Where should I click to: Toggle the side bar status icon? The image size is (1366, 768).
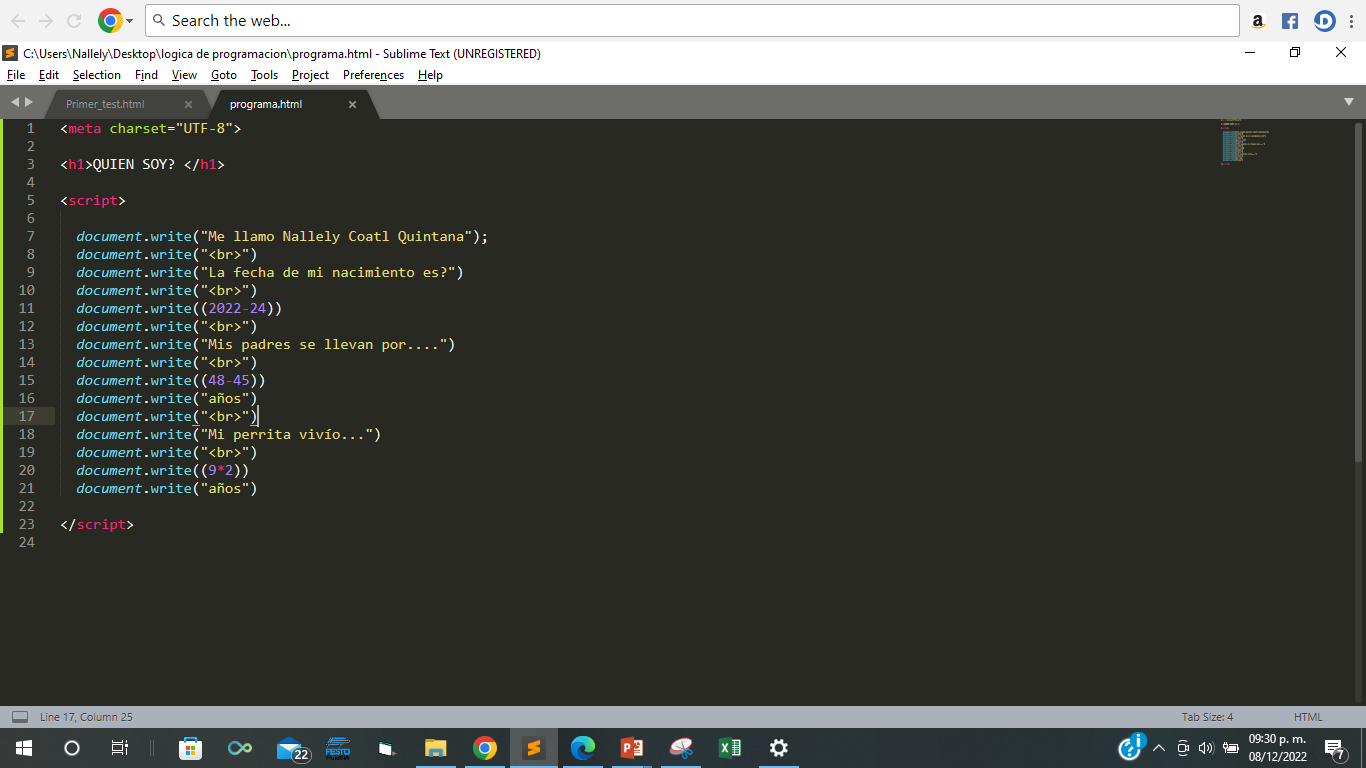pos(20,717)
